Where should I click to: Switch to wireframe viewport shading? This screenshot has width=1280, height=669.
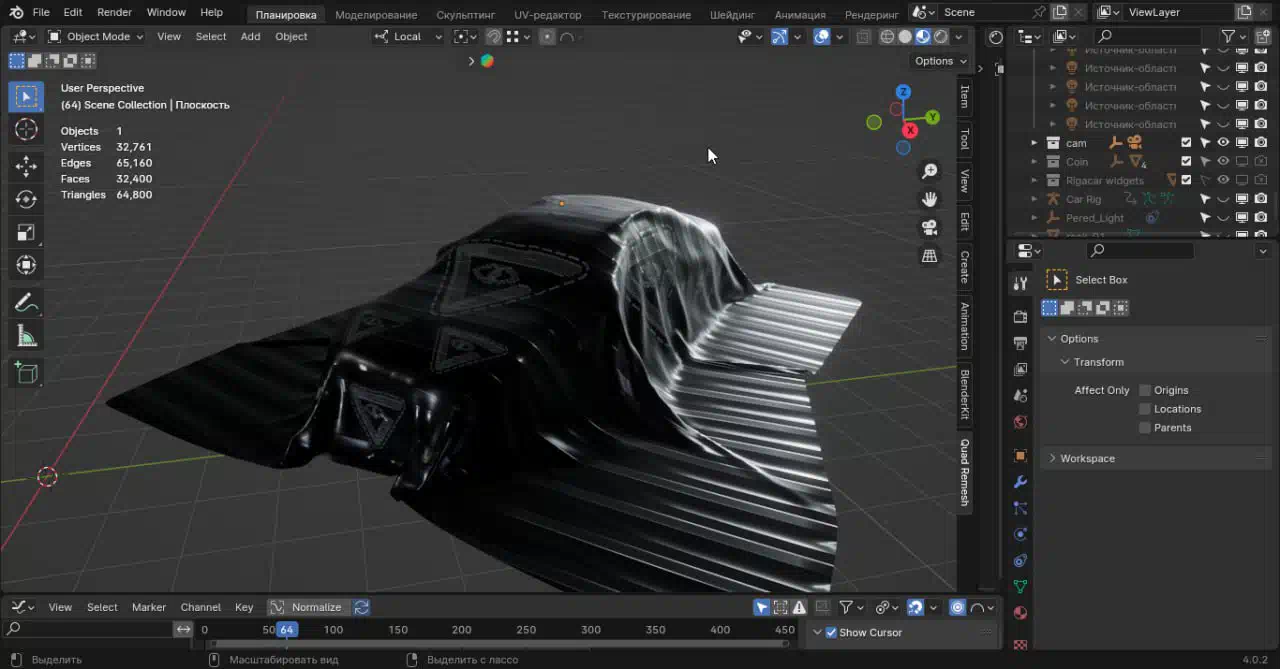pos(887,36)
